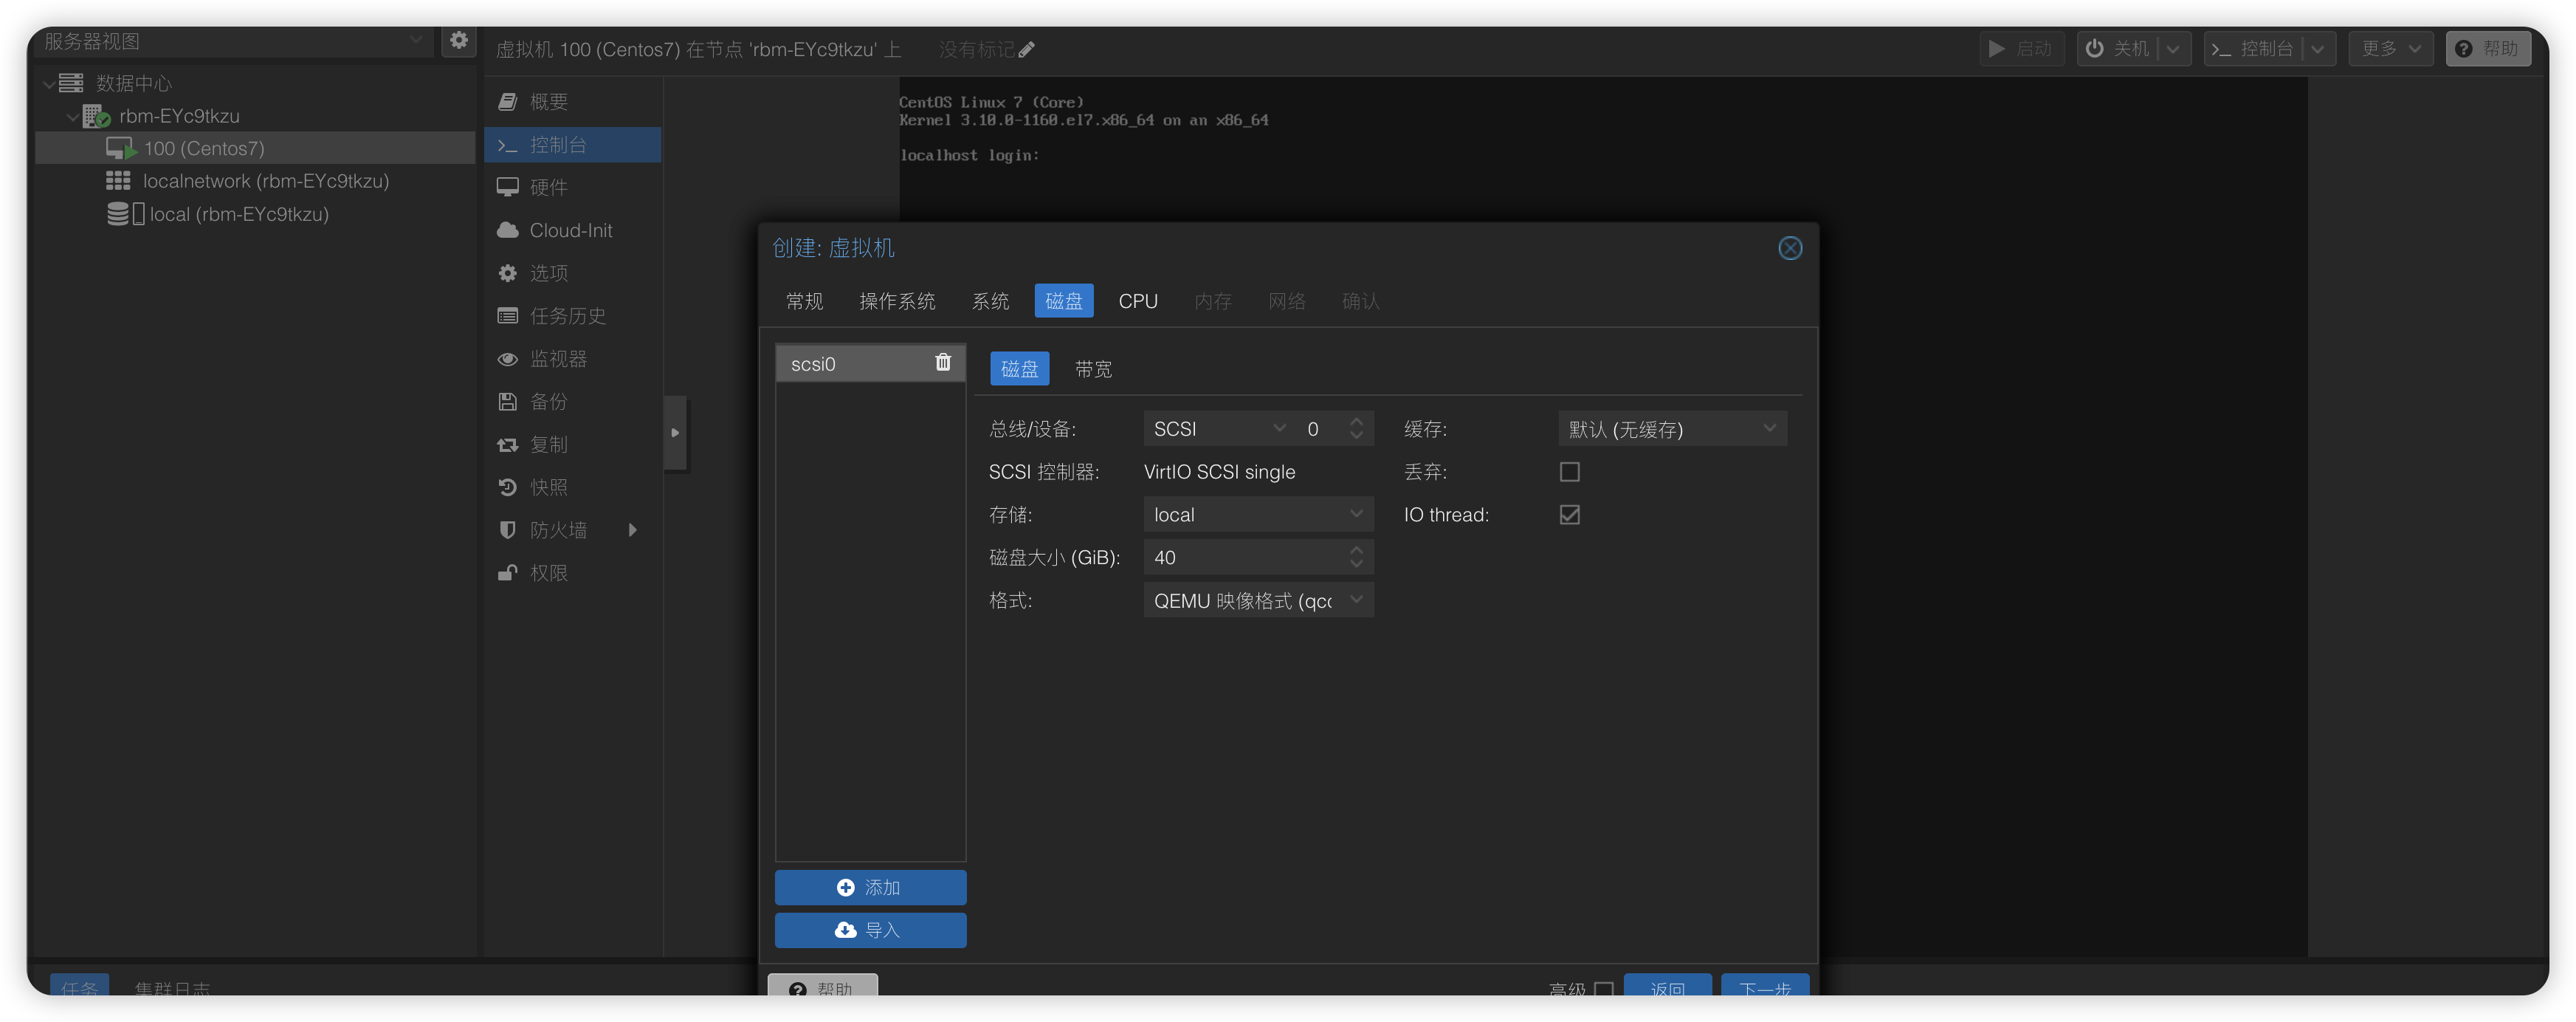Select the 快照 snapshot history icon

[x=508, y=487]
